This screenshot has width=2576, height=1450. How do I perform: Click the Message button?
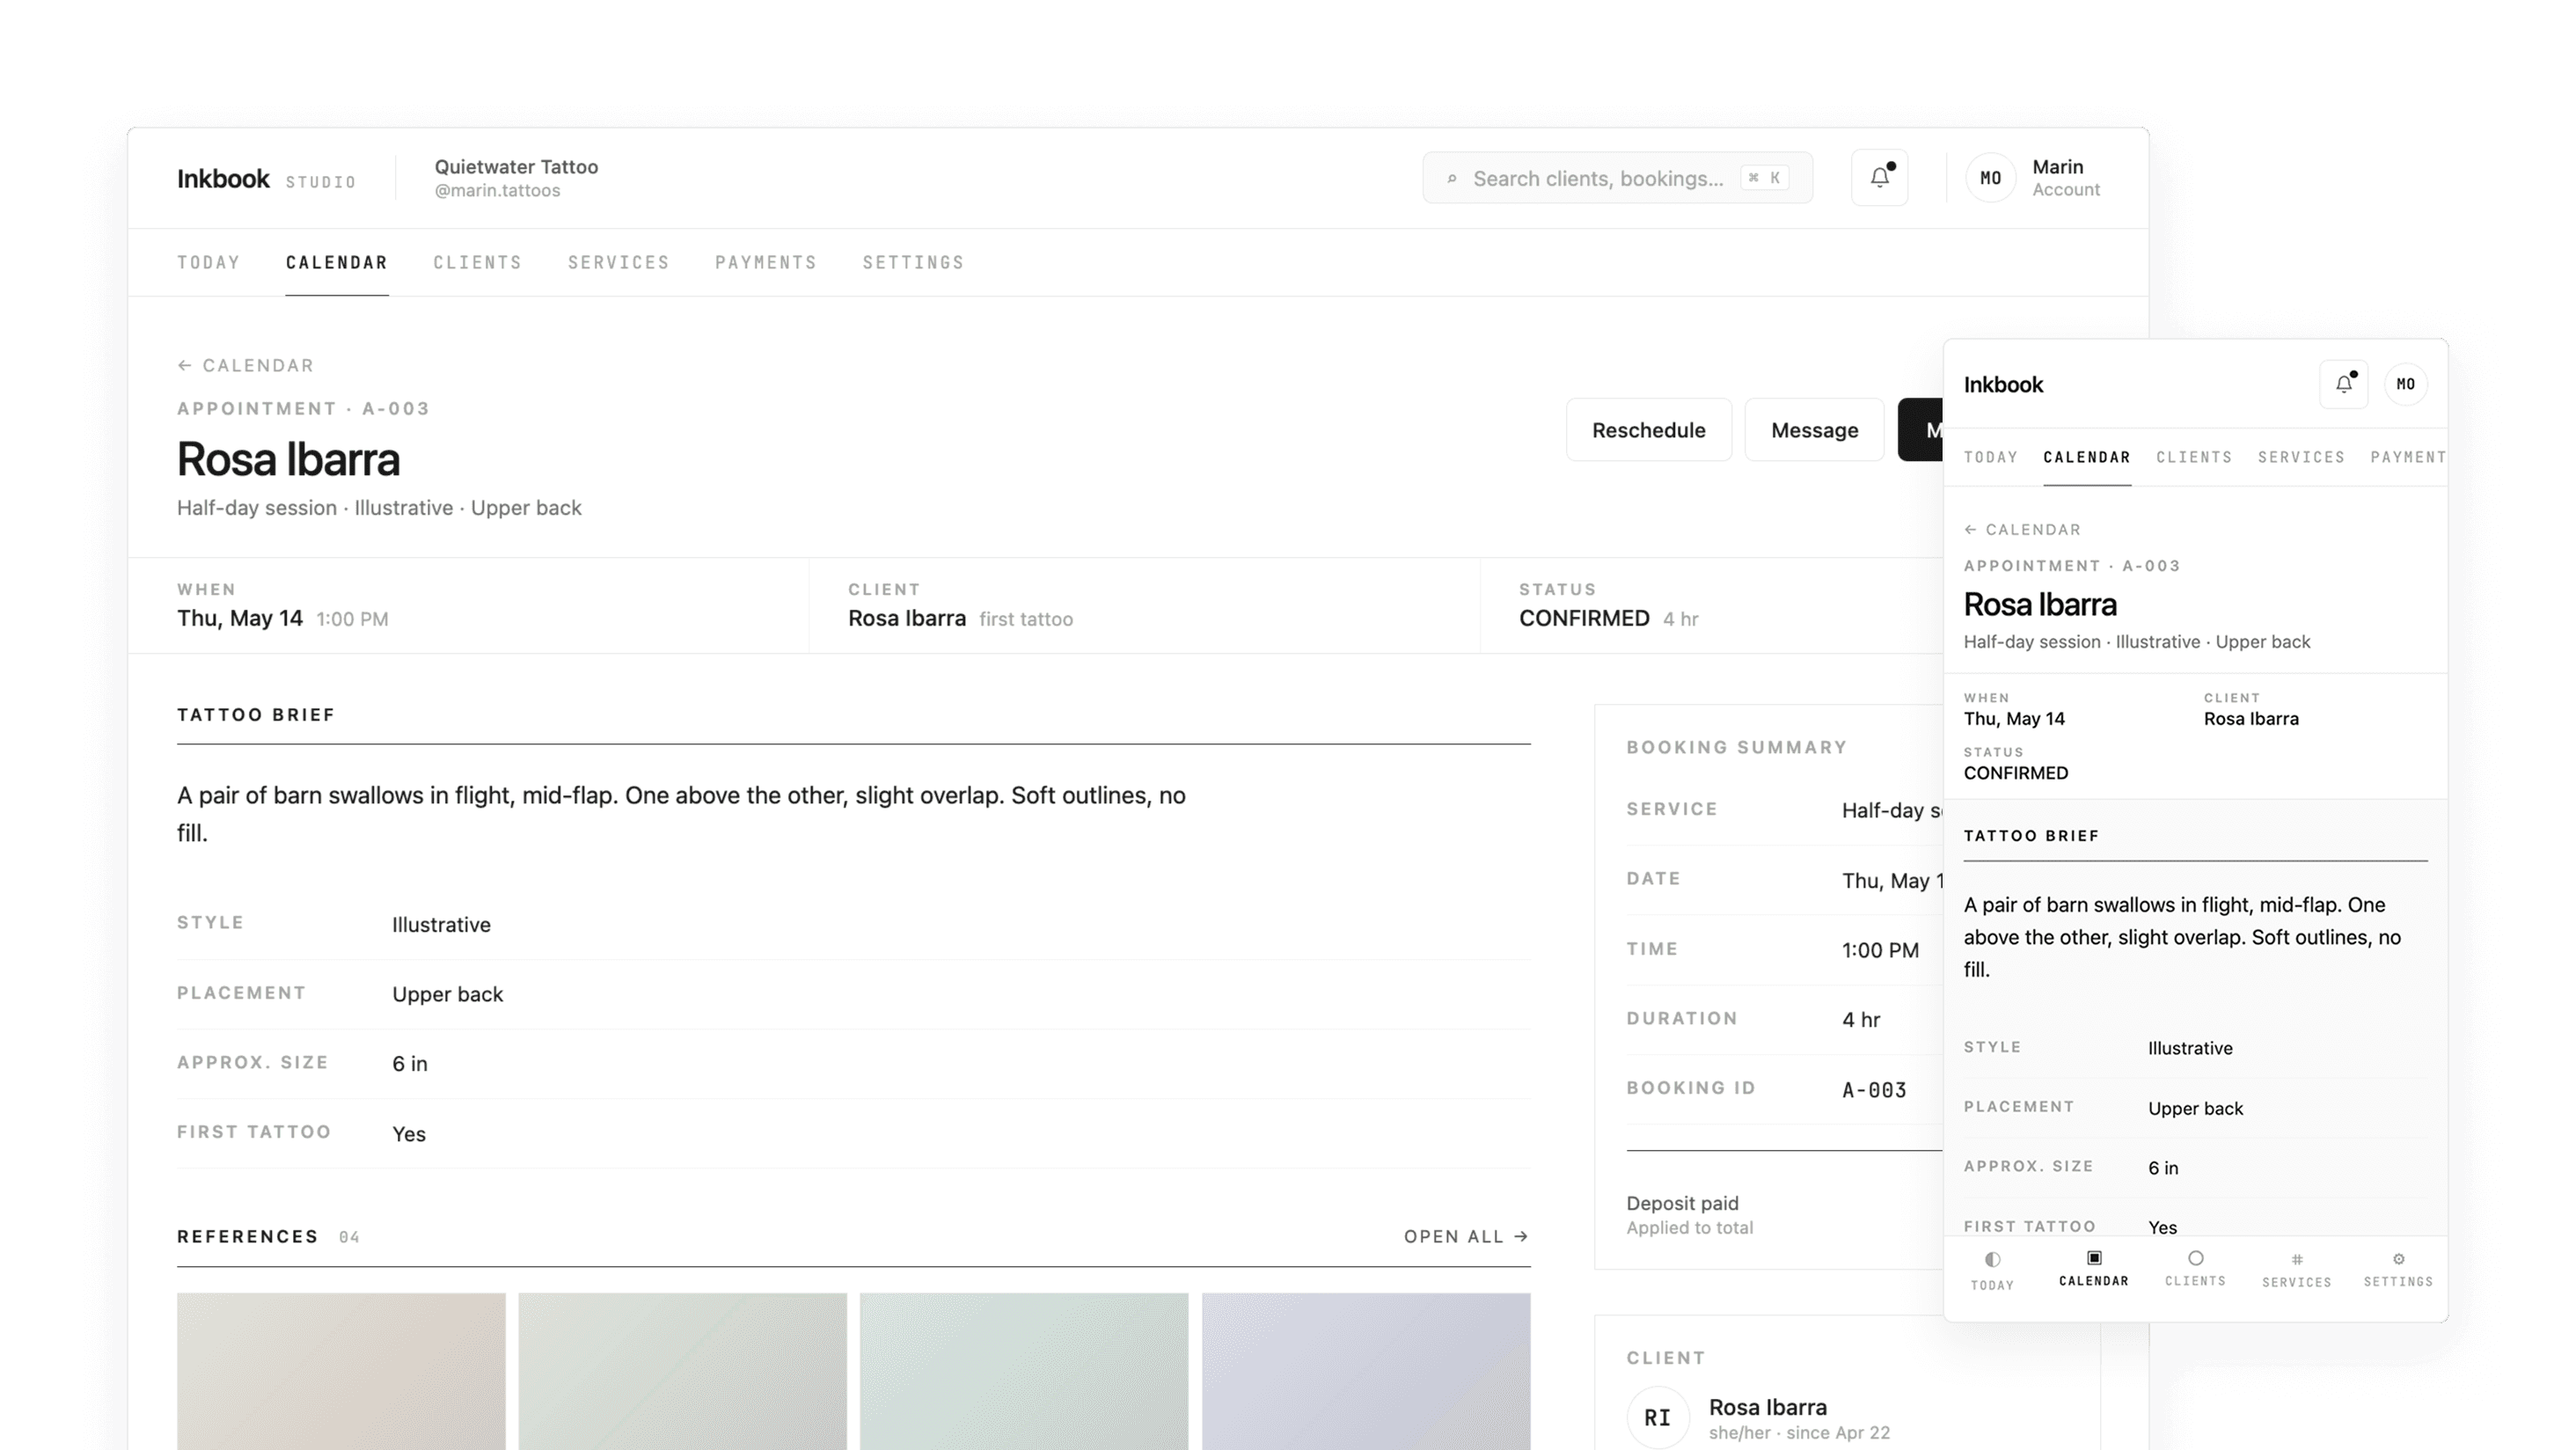click(1815, 430)
